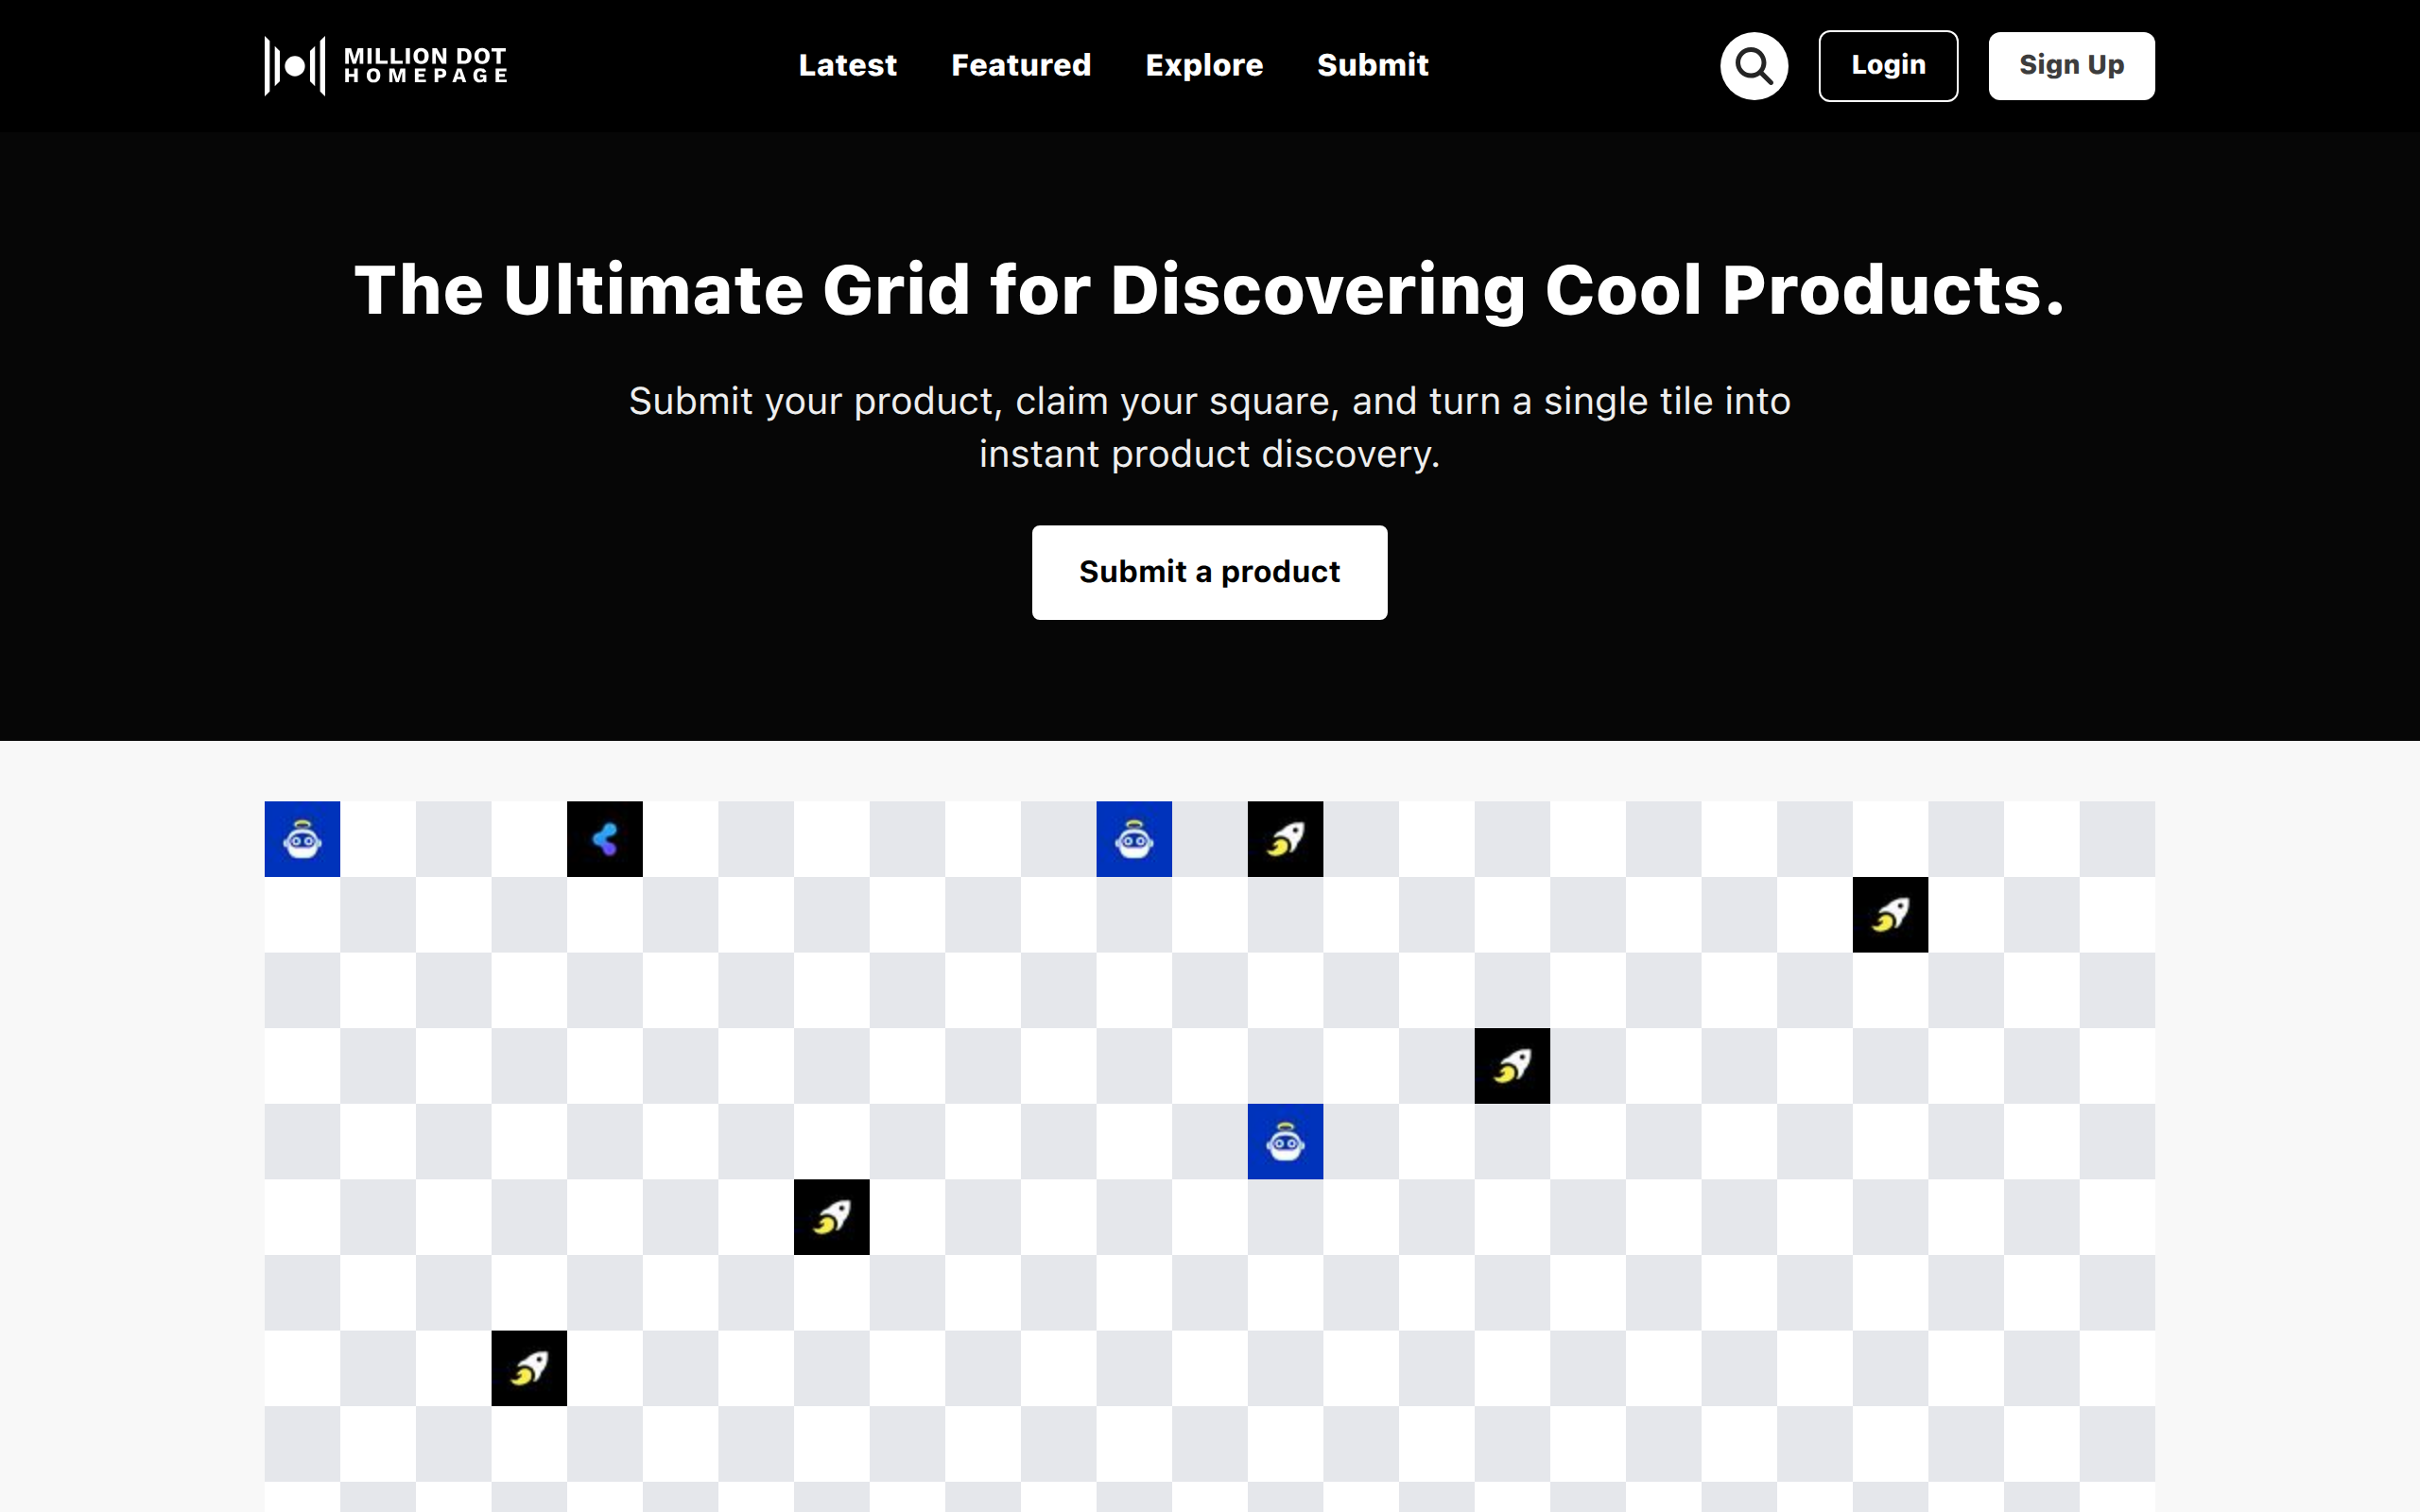Click the robot tile next to the top rocket tile
2420x1512 pixels.
pyautogui.click(x=1133, y=840)
